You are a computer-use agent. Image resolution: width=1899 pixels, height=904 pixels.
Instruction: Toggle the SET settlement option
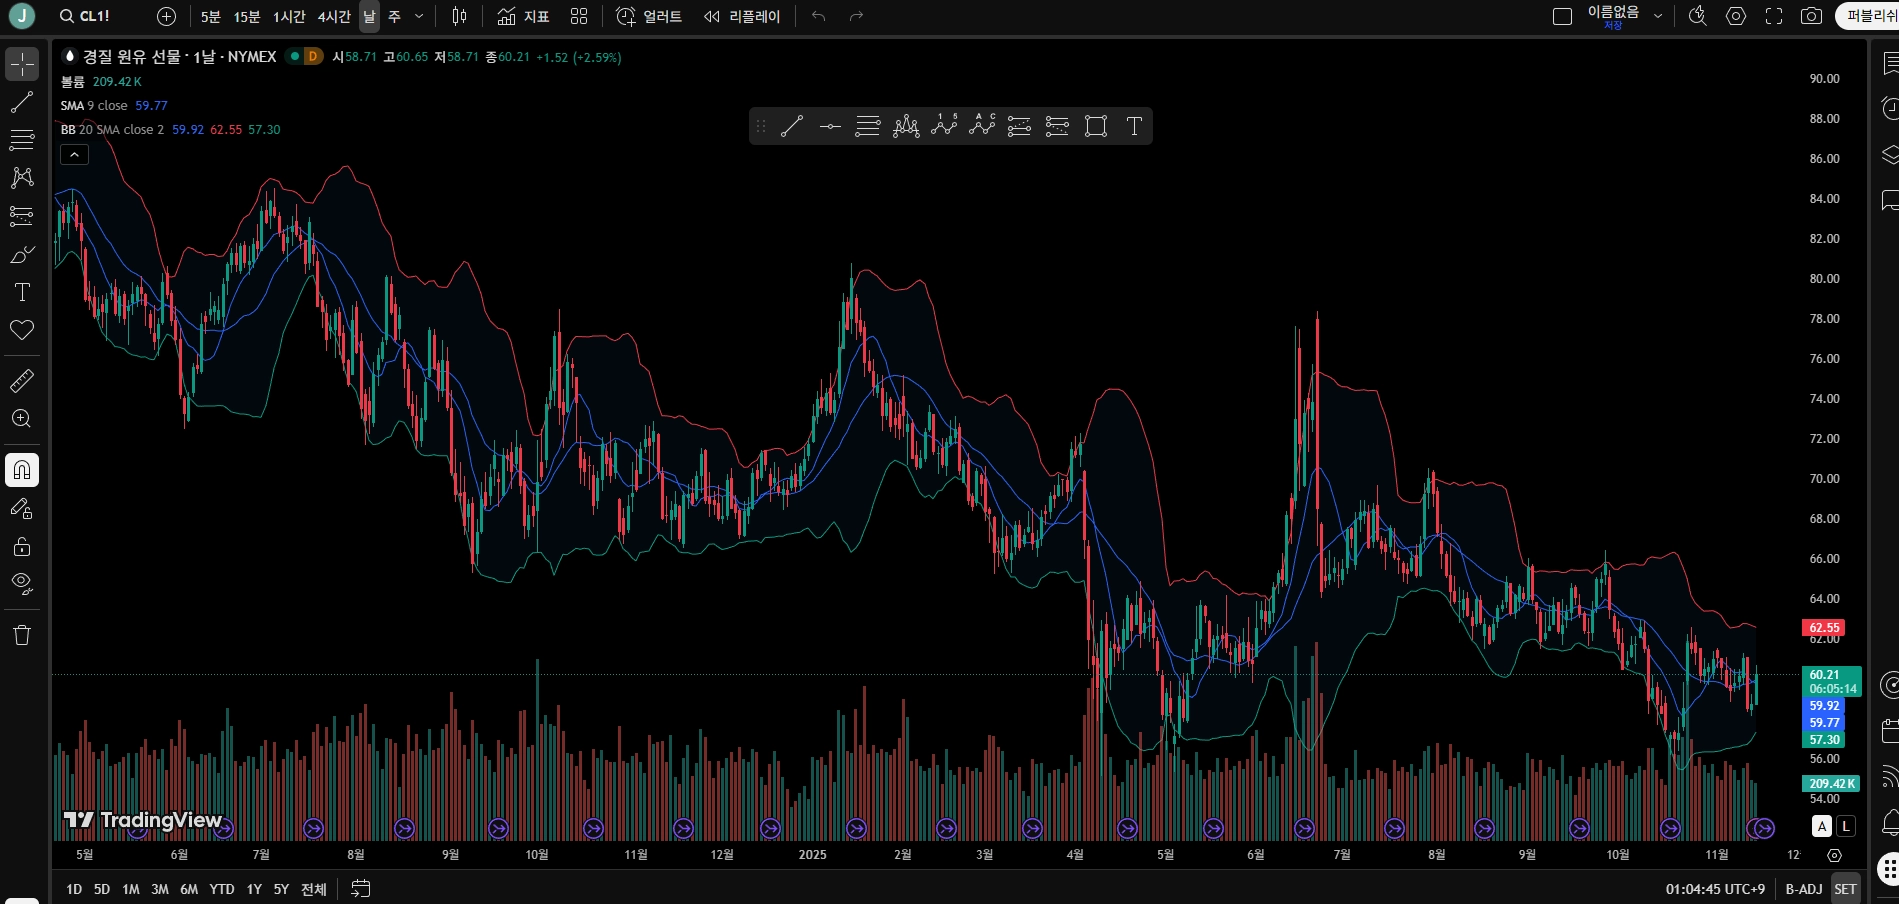pyautogui.click(x=1845, y=889)
